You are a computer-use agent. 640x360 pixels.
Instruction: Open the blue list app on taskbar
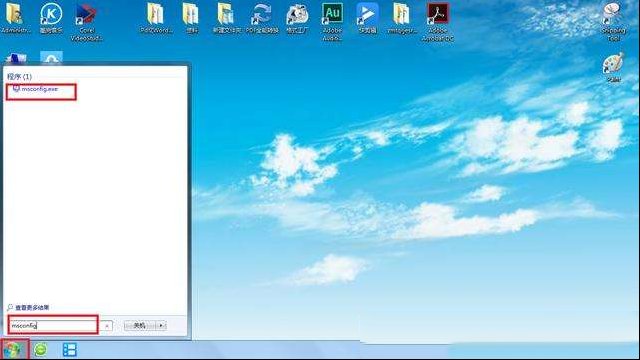pyautogui.click(x=70, y=350)
